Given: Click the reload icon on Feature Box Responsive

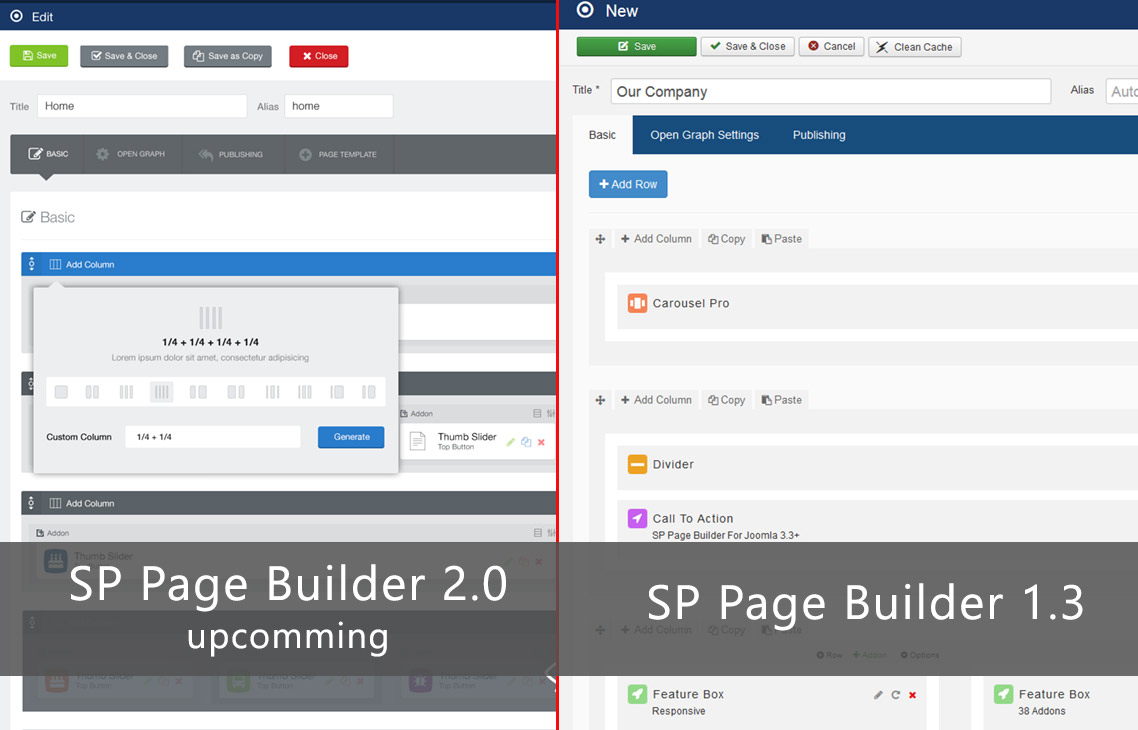Looking at the screenshot, I should pyautogui.click(x=896, y=695).
